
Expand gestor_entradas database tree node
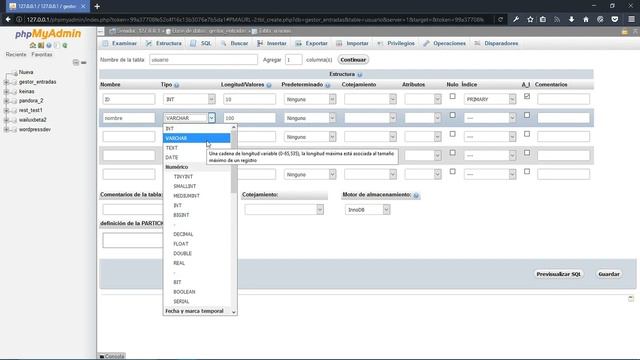[x=6, y=82]
